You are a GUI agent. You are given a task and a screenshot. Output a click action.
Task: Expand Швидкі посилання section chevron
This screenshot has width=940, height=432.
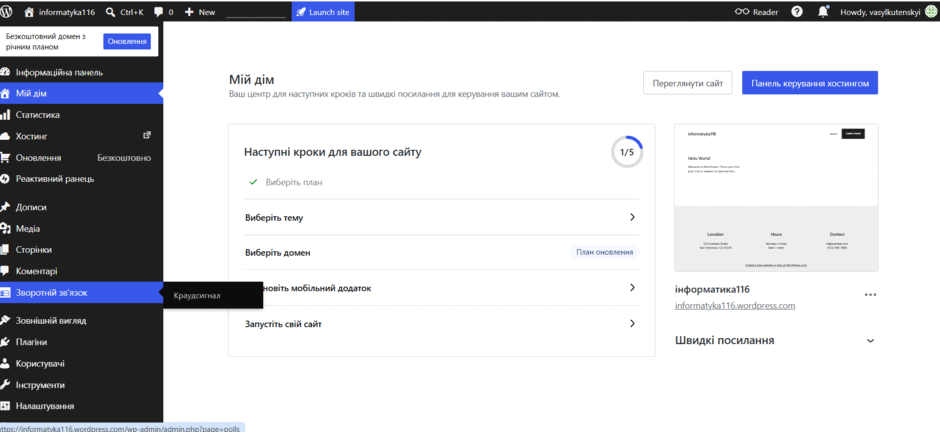tap(870, 340)
